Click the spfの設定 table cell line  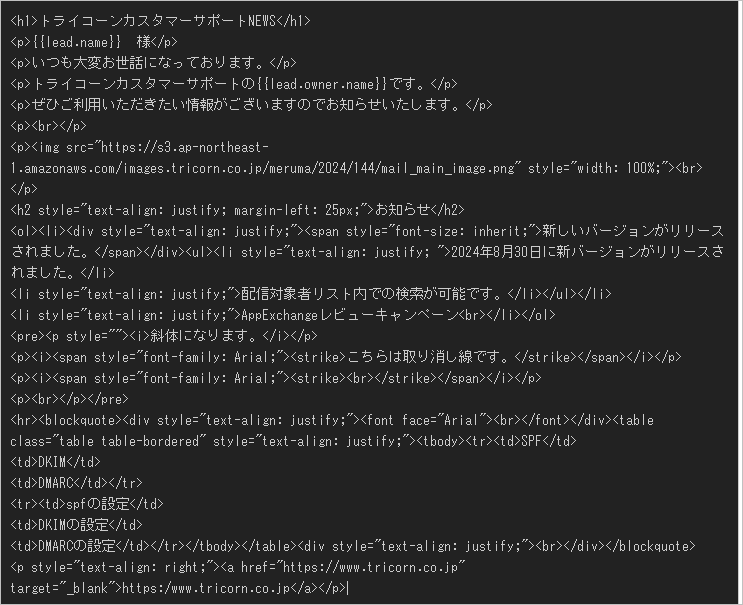coord(87,504)
